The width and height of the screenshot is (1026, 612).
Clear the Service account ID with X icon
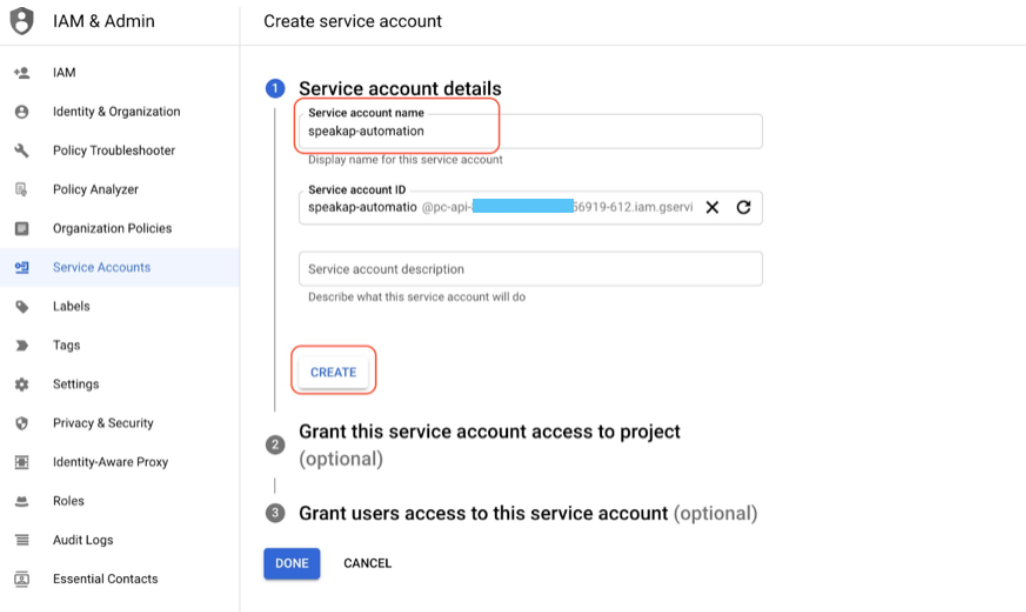(712, 207)
